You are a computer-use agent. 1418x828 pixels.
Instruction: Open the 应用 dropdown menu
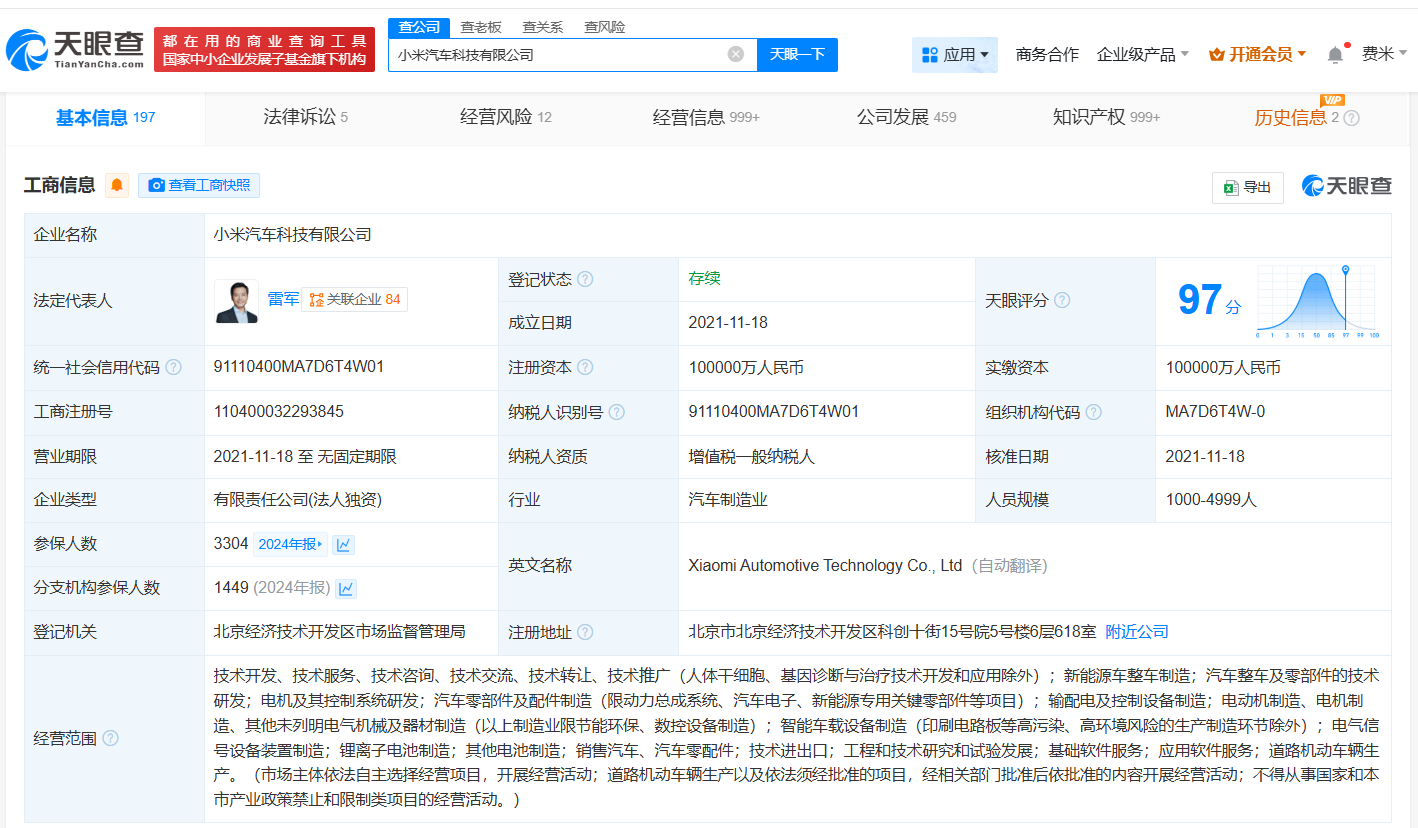955,55
